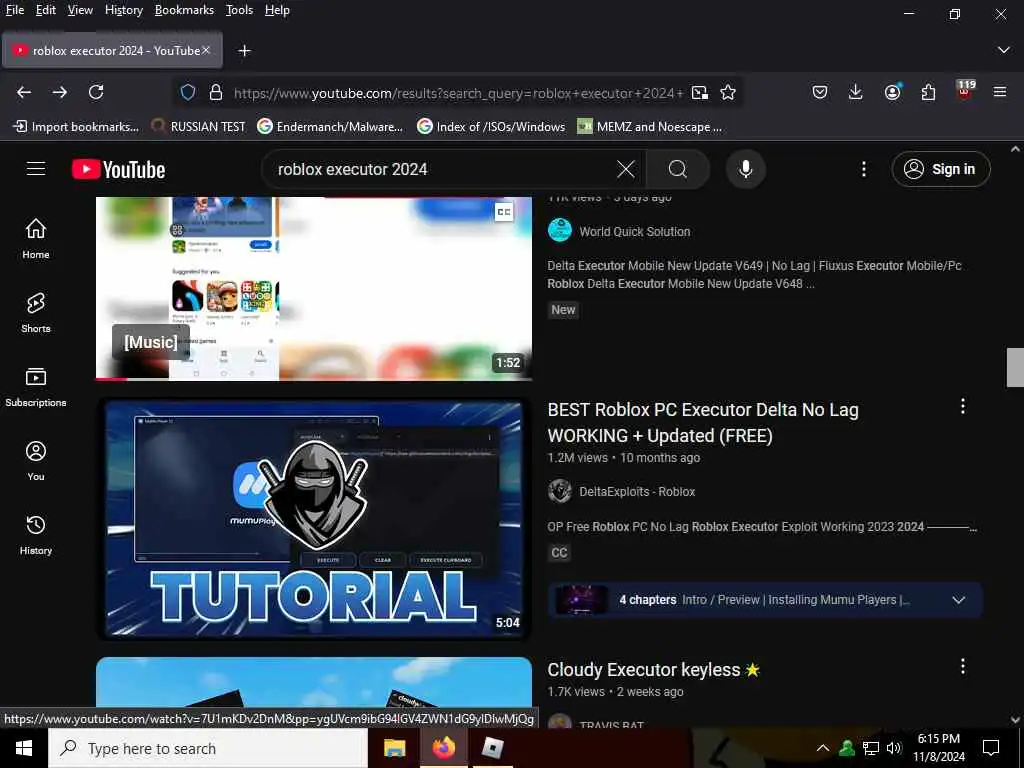Open the File menu

(15, 10)
